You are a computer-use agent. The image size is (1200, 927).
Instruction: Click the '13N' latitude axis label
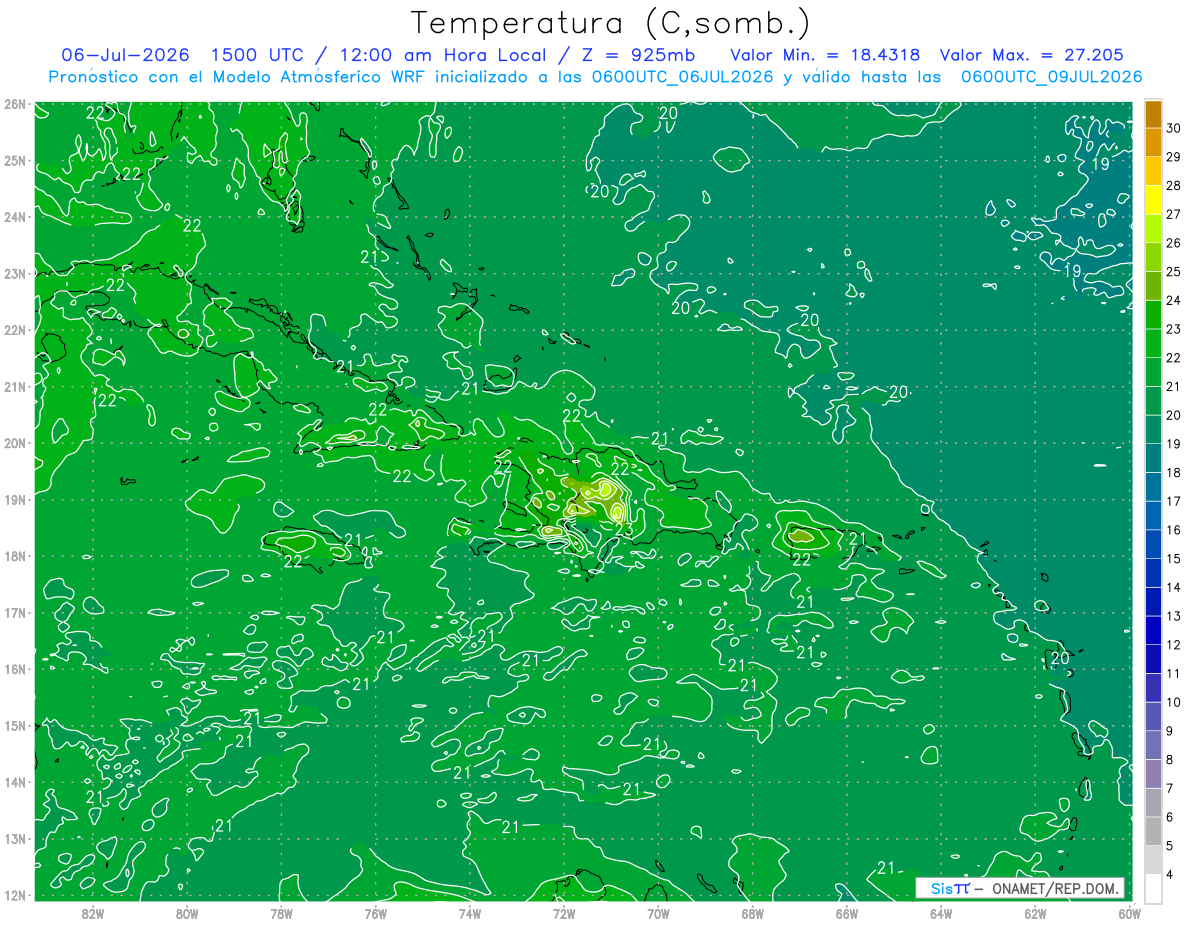(x=14, y=838)
